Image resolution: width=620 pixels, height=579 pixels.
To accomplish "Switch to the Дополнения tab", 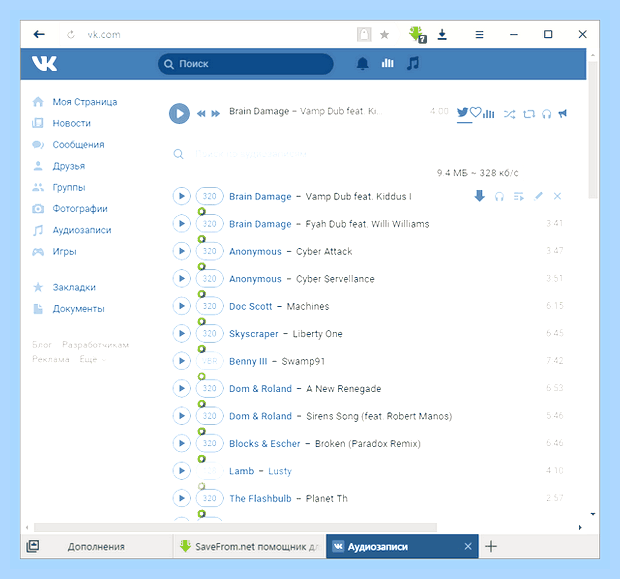I will point(96,547).
